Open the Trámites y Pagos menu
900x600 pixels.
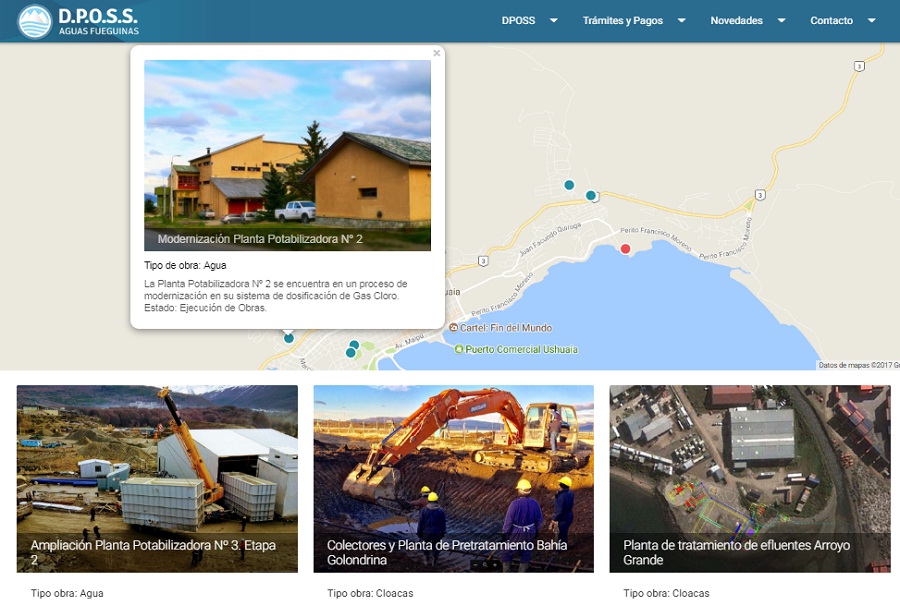pyautogui.click(x=623, y=21)
